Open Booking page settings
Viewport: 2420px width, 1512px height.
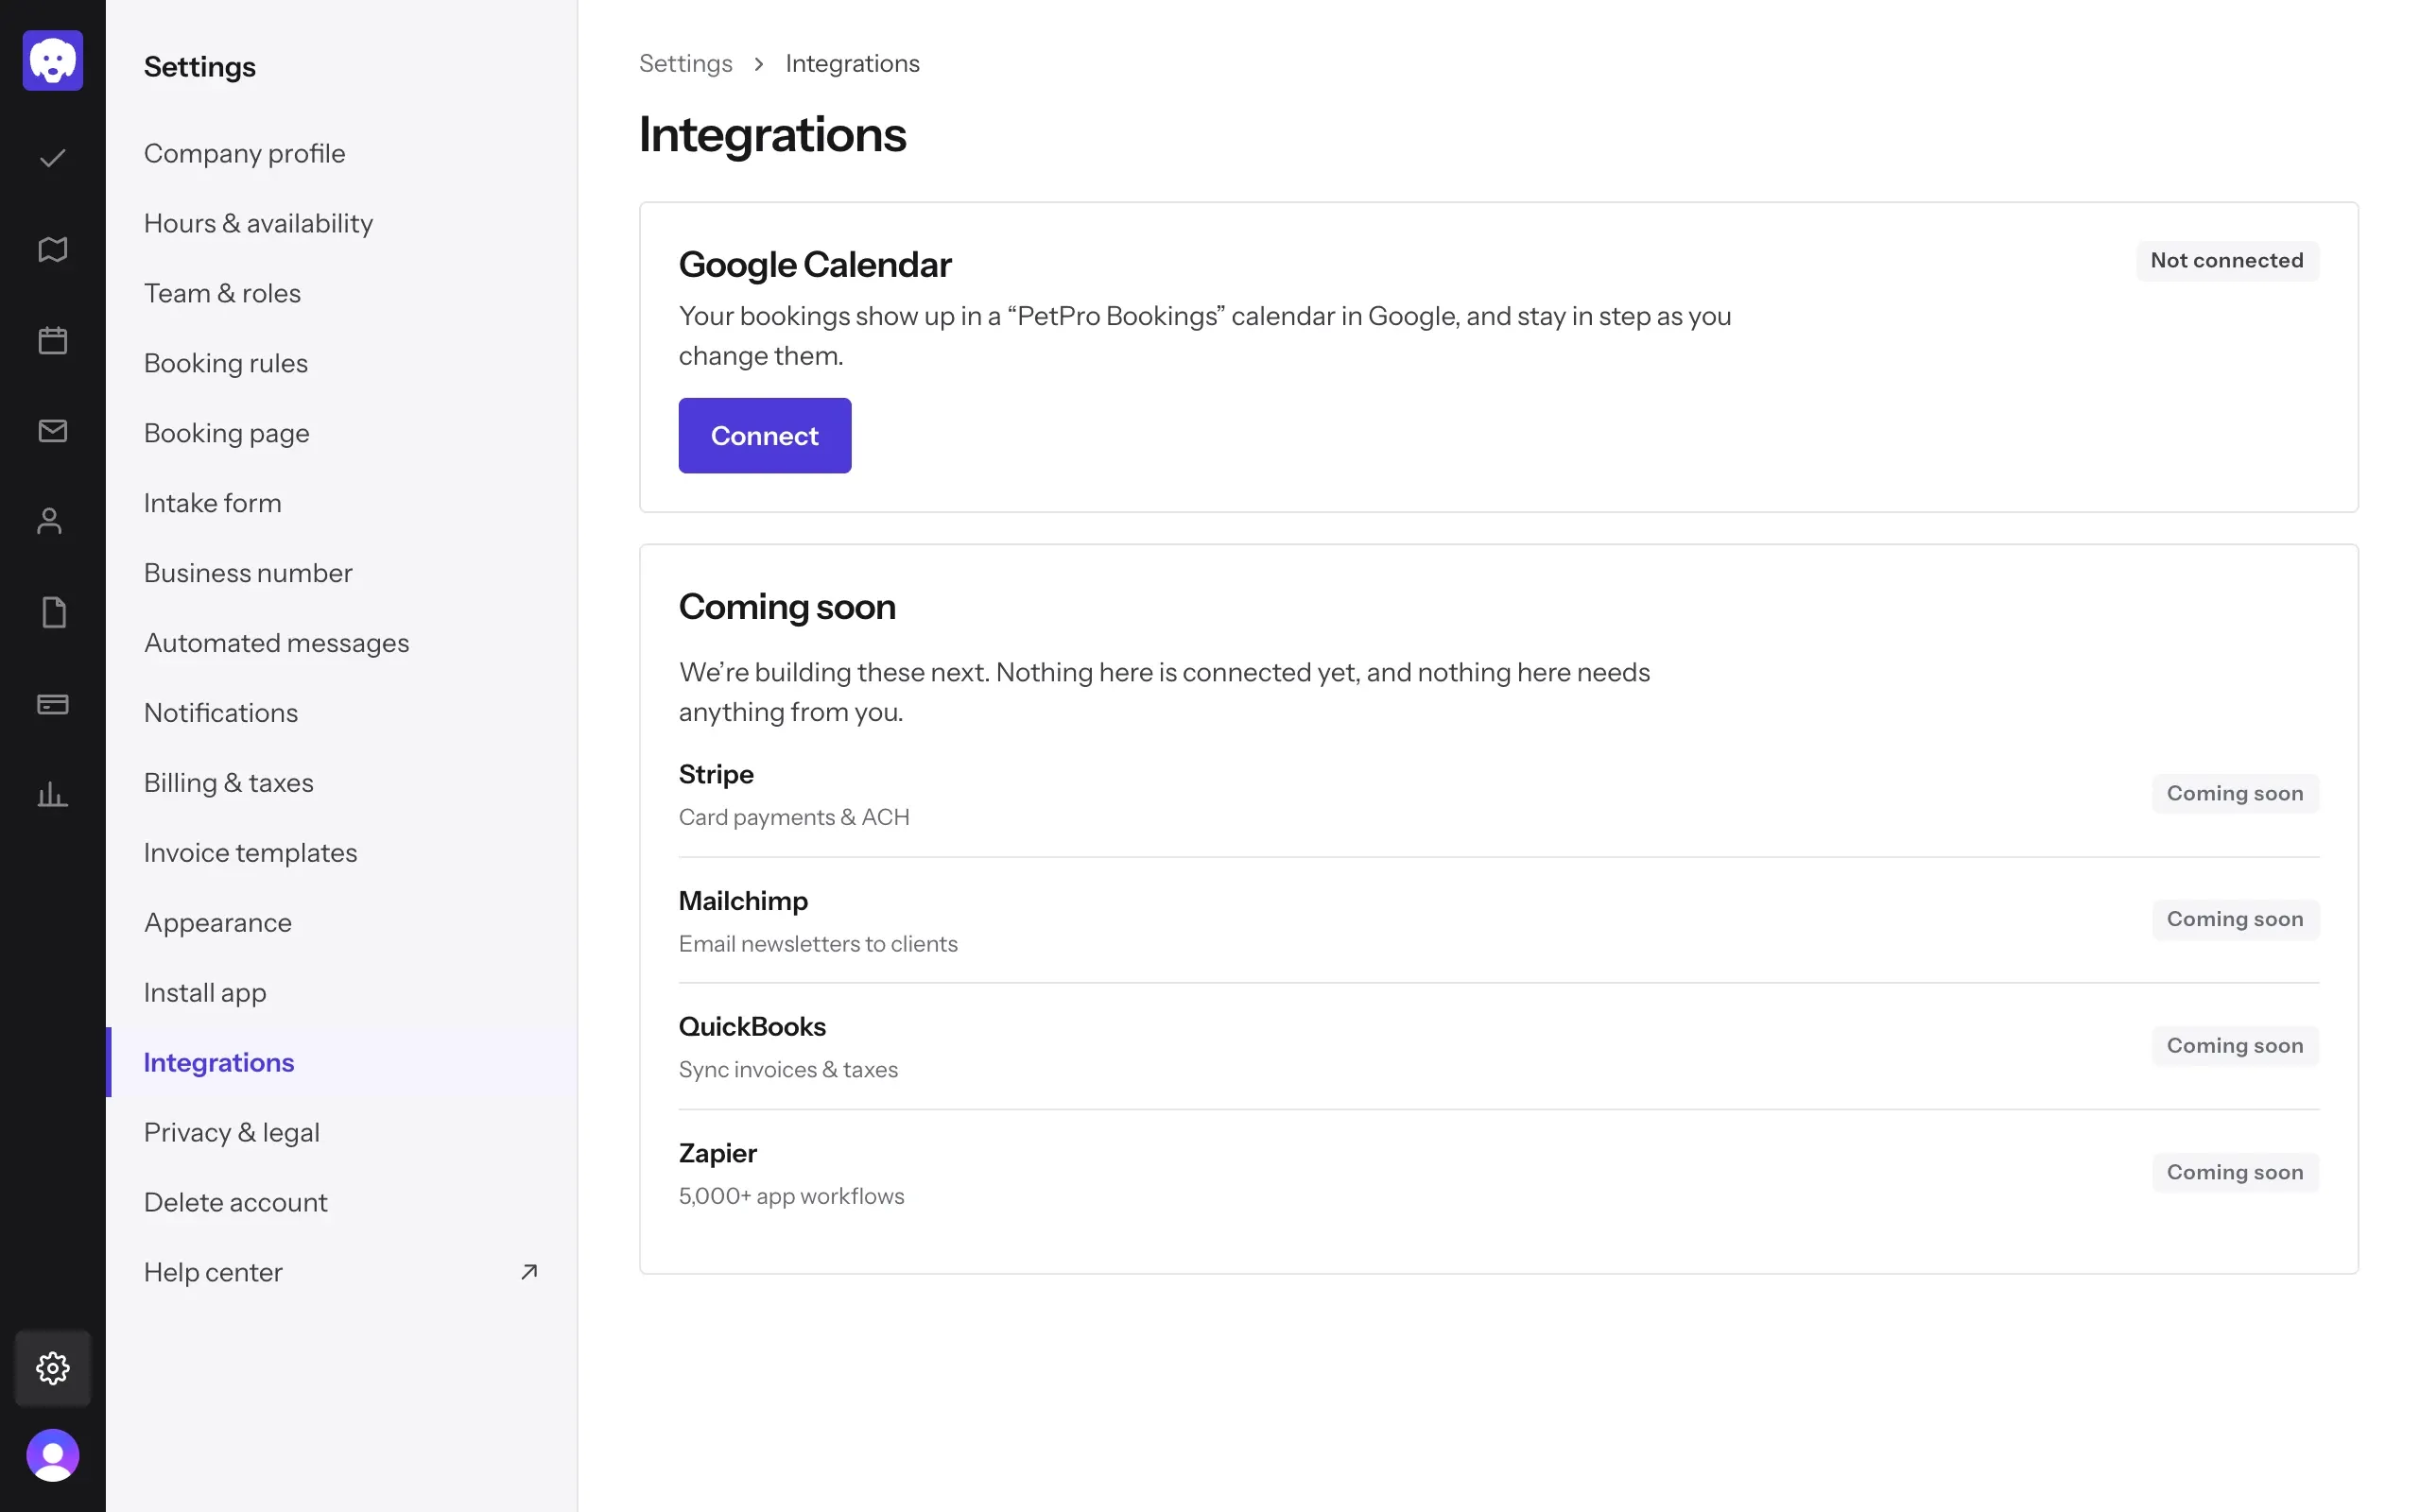(x=342, y=433)
